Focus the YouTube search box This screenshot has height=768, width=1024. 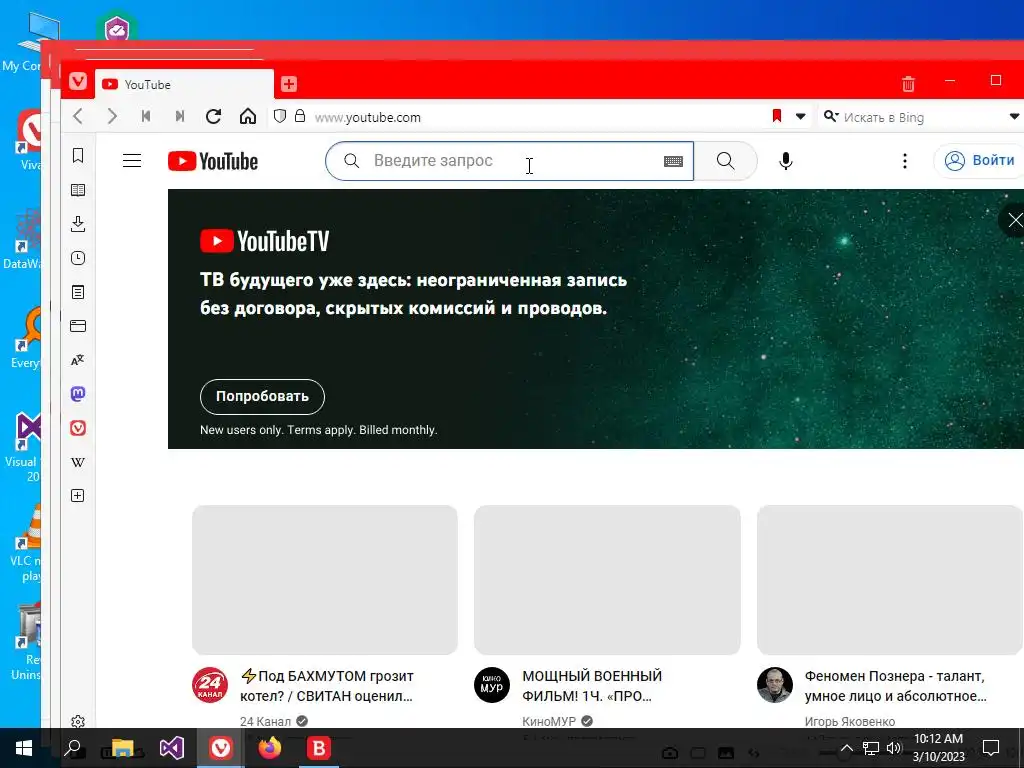(509, 161)
